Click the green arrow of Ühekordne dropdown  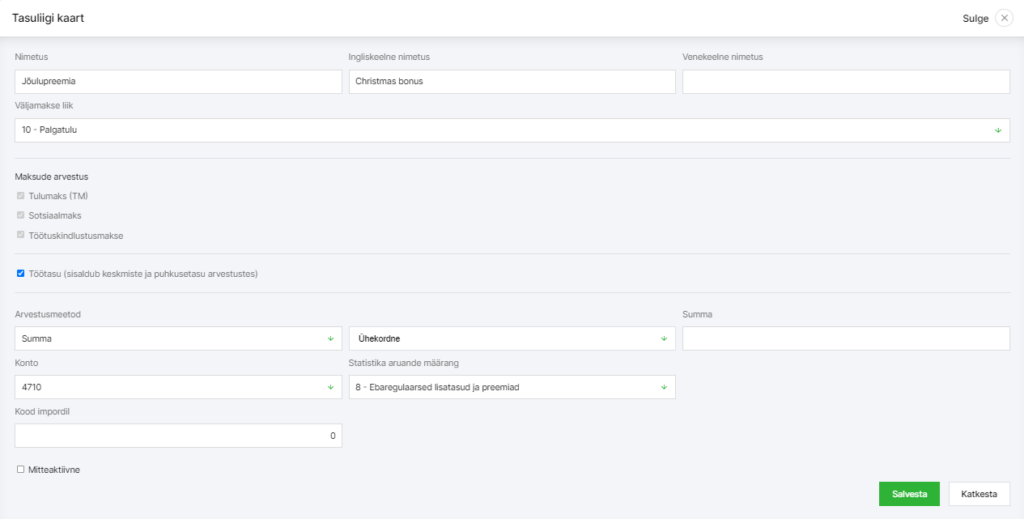click(664, 339)
